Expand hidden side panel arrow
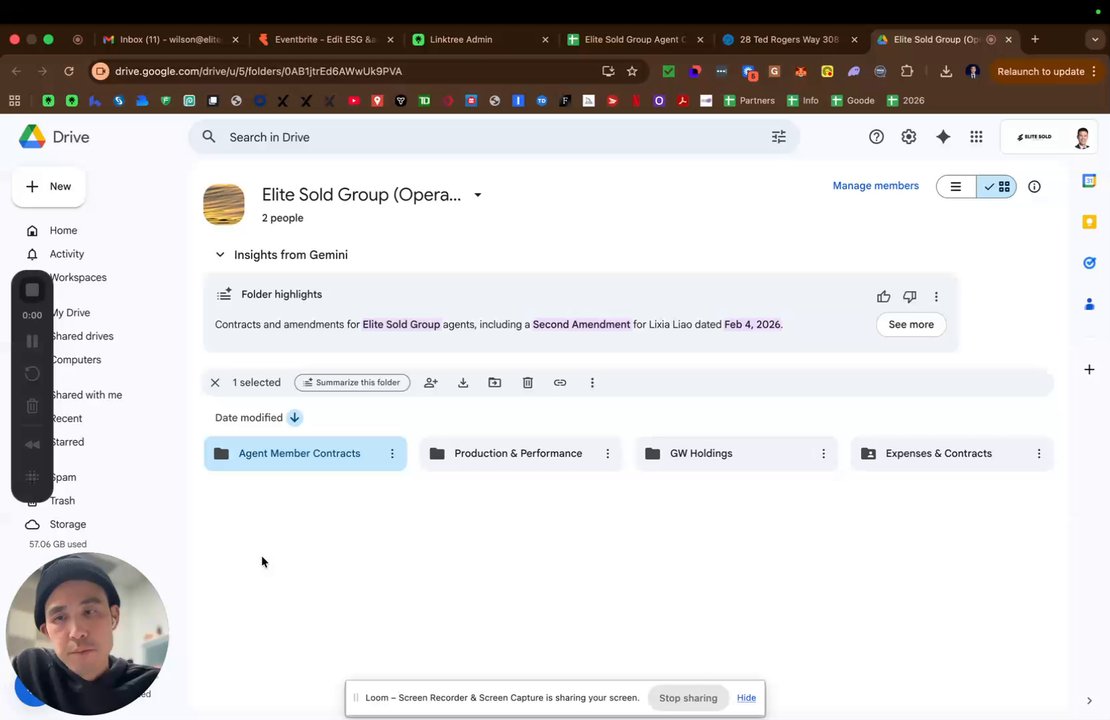Viewport: 1110px width, 720px height. pyautogui.click(x=1089, y=700)
